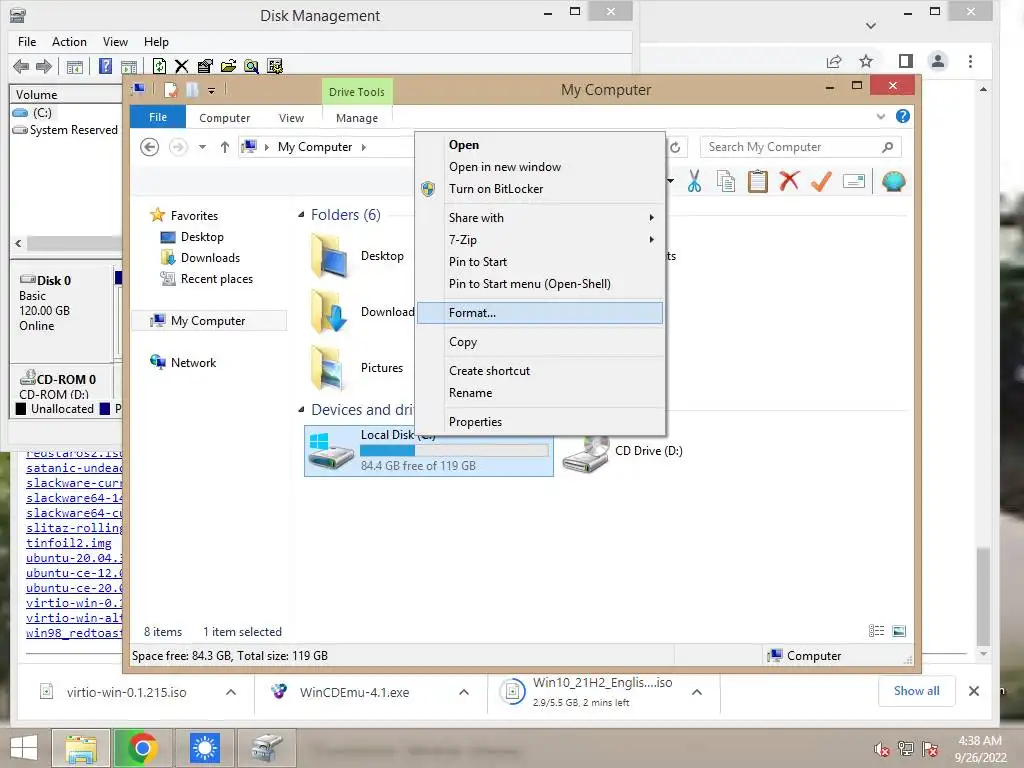
Task: Click the Open-Shell seashell settings icon
Action: 893,181
